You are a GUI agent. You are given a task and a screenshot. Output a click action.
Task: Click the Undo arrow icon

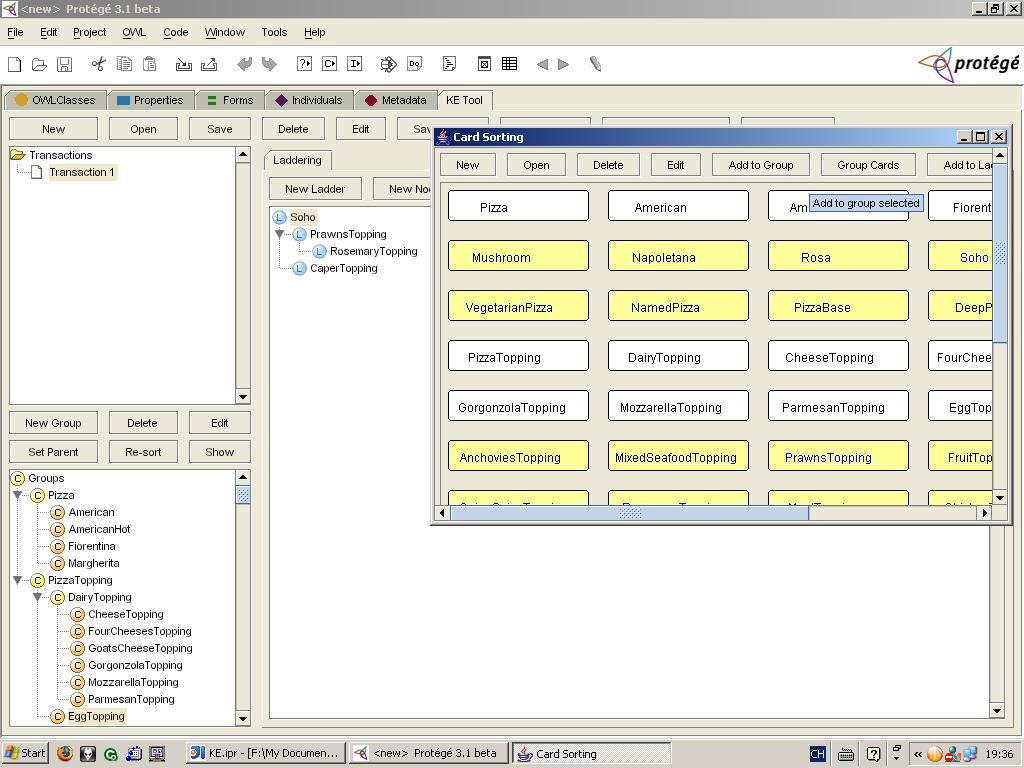click(x=244, y=64)
